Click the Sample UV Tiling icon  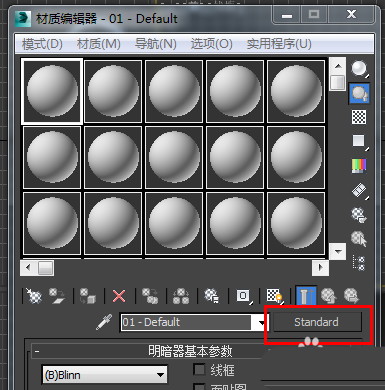359,141
